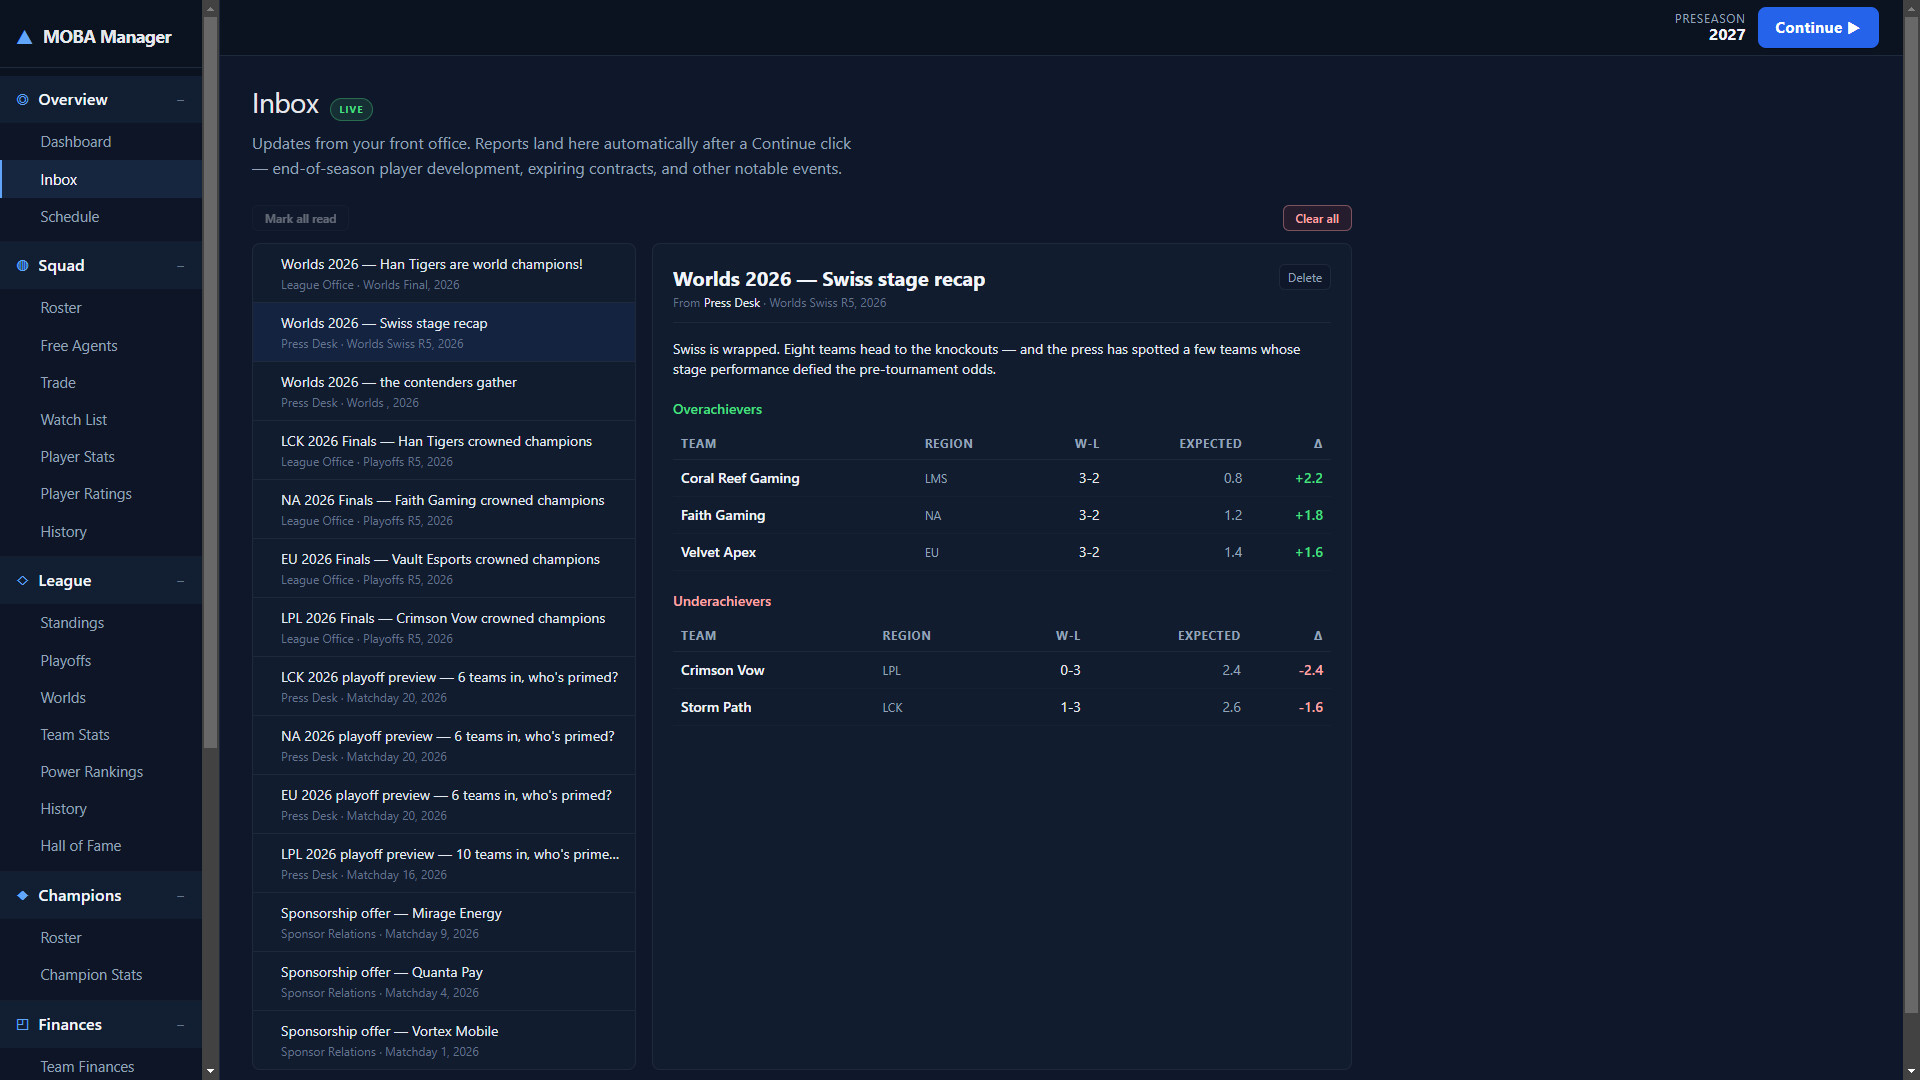Open LCK 2026 playoff preview message

click(444, 687)
